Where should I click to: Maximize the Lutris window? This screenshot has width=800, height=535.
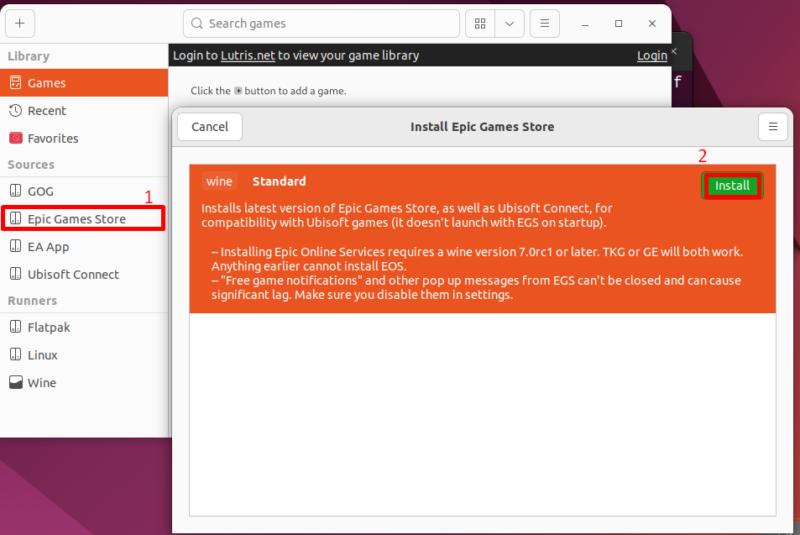(618, 23)
